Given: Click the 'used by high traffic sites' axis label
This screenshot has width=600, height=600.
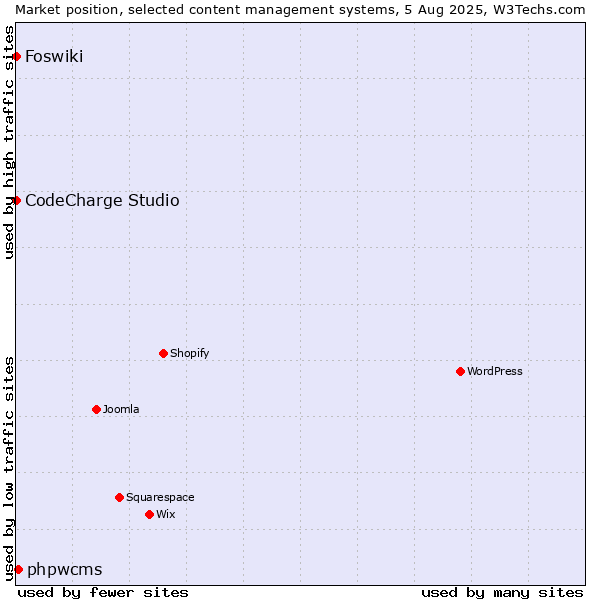Looking at the screenshot, I should click(9, 142).
